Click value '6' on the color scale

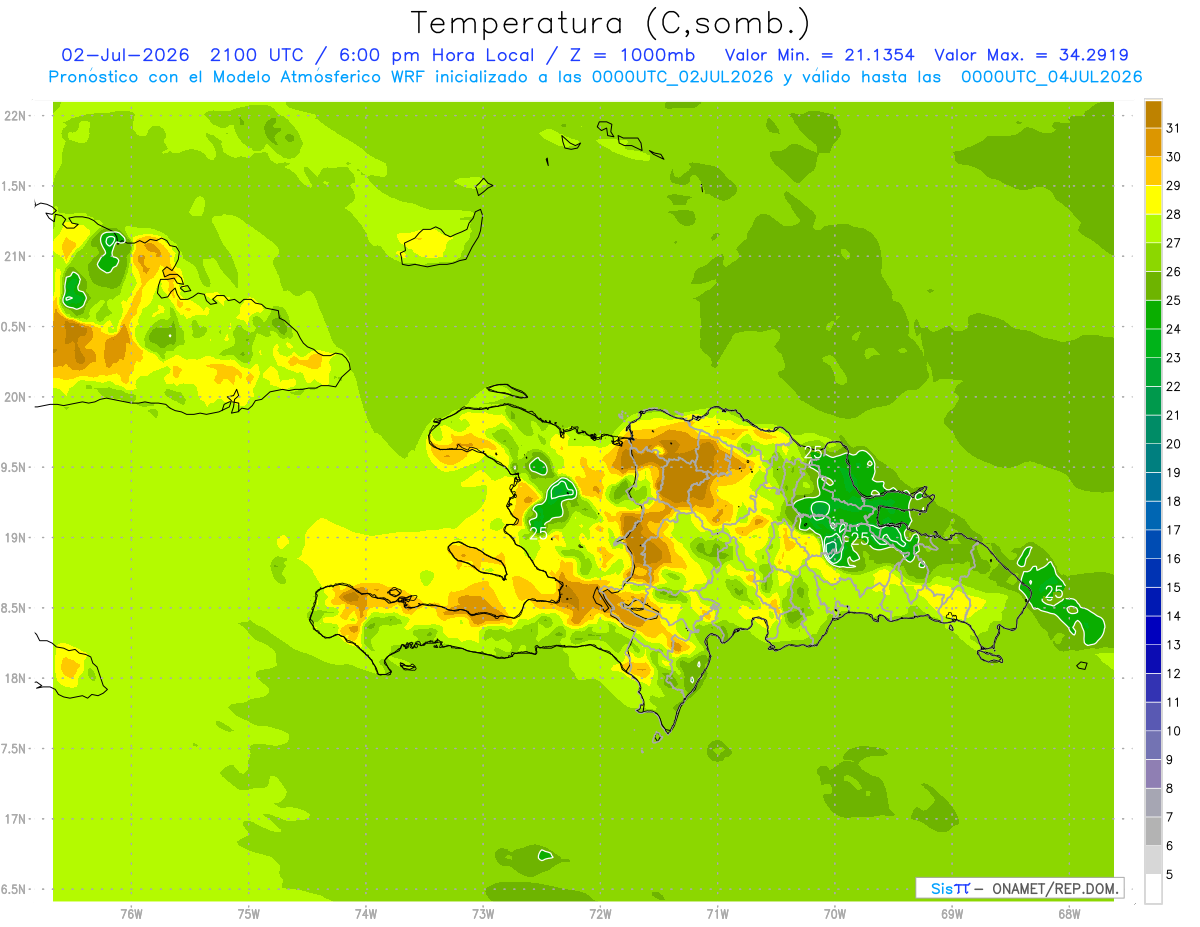[1170, 846]
